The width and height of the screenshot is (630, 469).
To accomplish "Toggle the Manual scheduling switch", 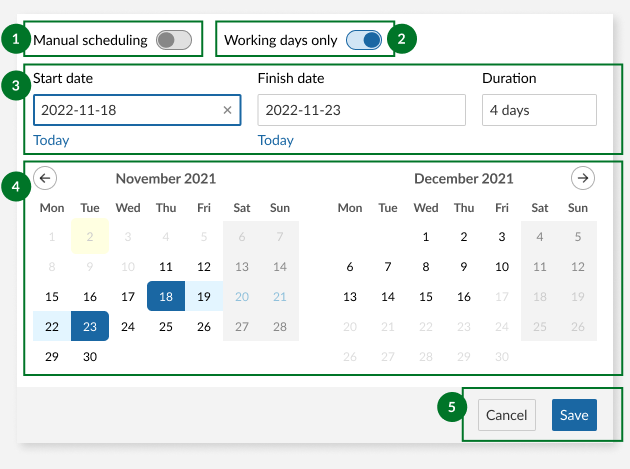I will pos(173,40).
